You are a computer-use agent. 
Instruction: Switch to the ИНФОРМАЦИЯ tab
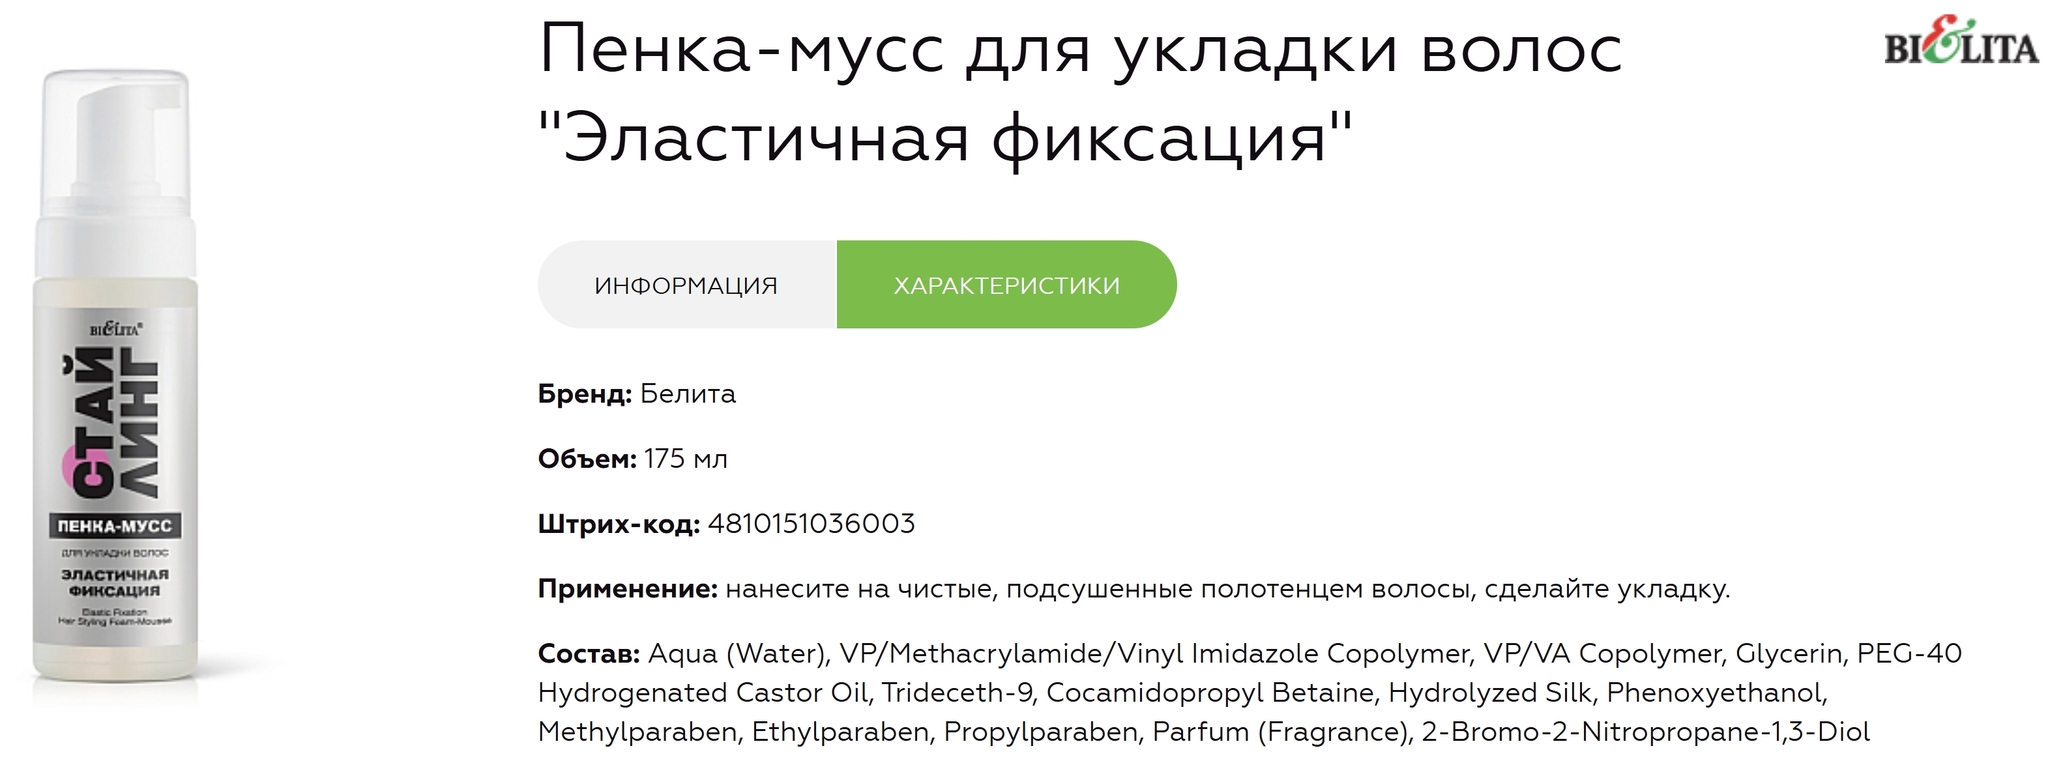click(687, 285)
